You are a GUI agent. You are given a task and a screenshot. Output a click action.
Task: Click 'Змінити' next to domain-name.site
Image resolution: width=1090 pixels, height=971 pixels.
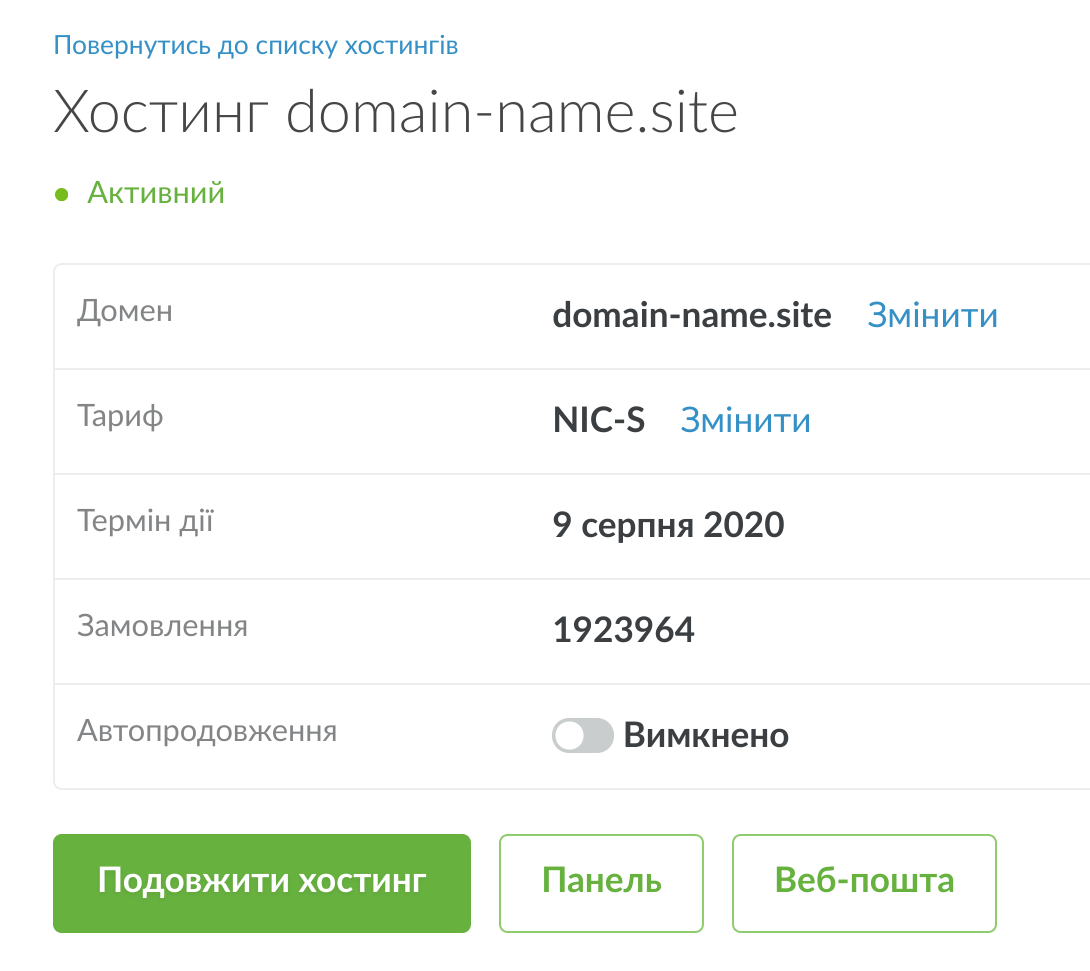pyautogui.click(x=932, y=316)
